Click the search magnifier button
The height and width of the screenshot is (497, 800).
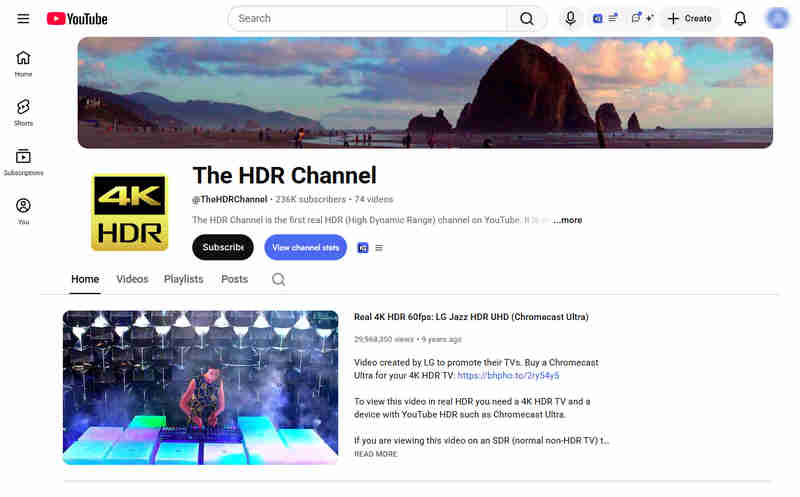pyautogui.click(x=527, y=19)
